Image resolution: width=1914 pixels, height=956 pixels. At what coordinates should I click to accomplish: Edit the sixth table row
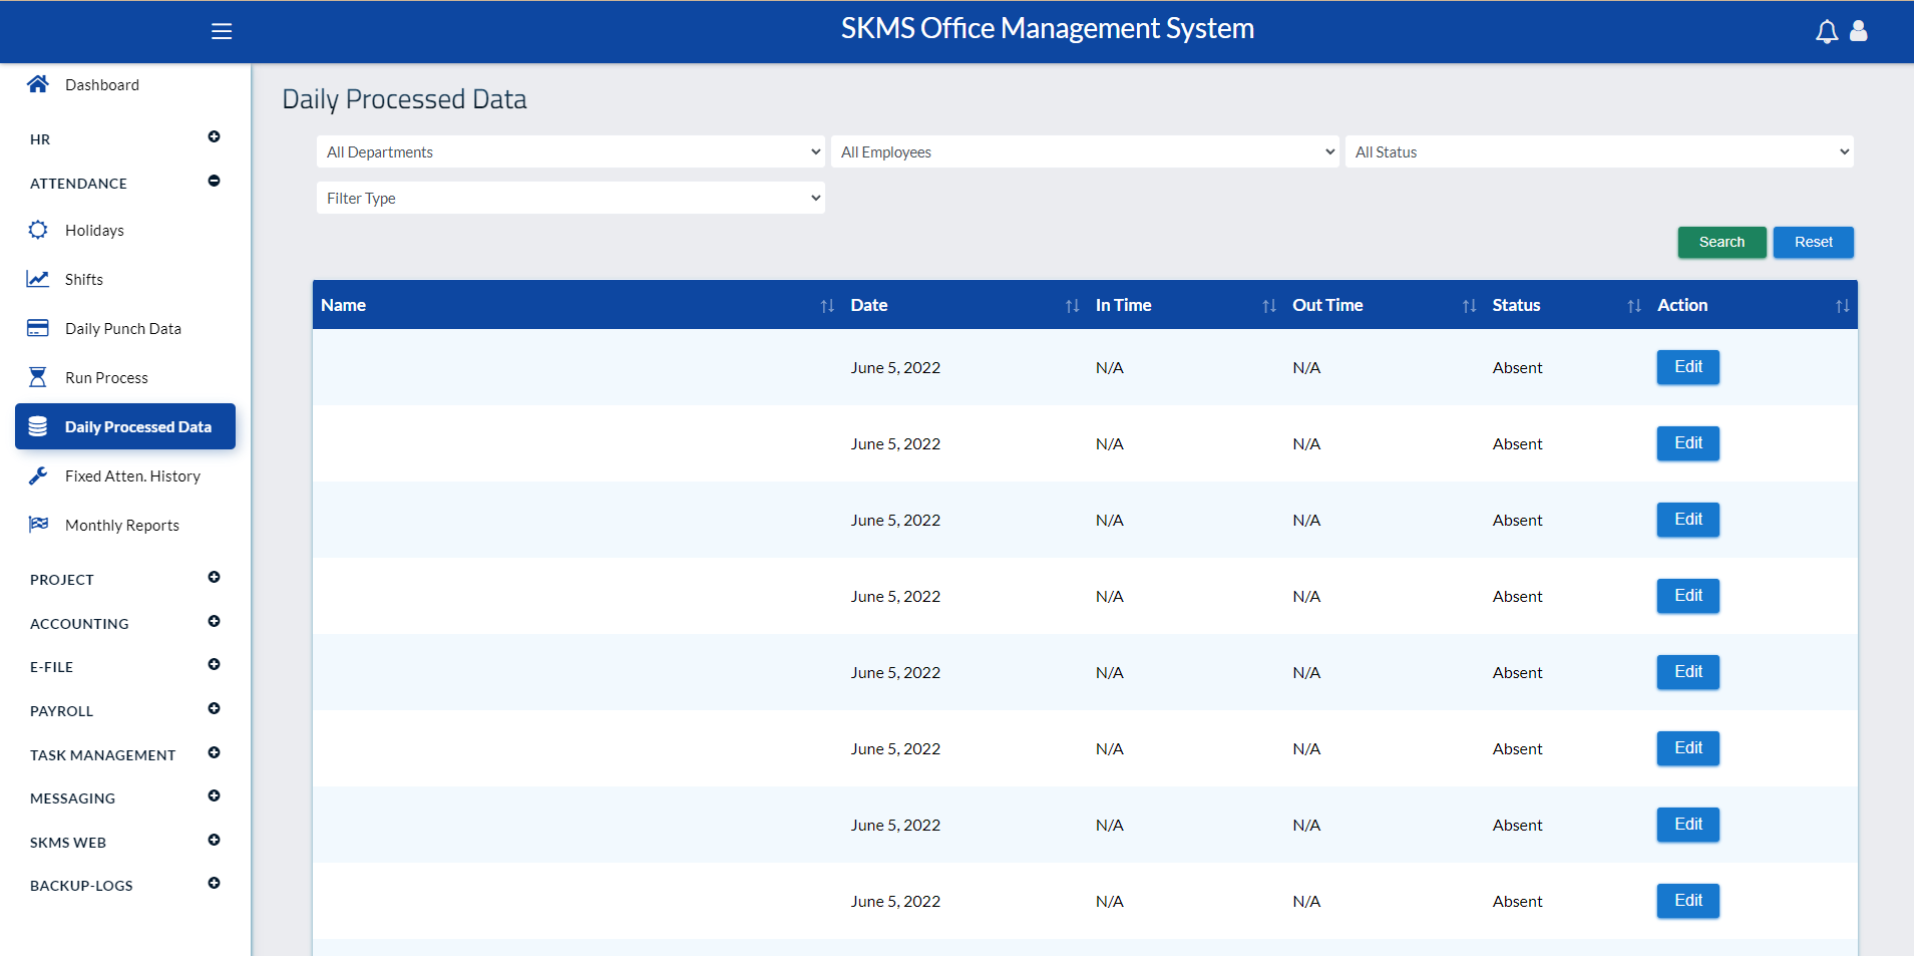pos(1688,748)
